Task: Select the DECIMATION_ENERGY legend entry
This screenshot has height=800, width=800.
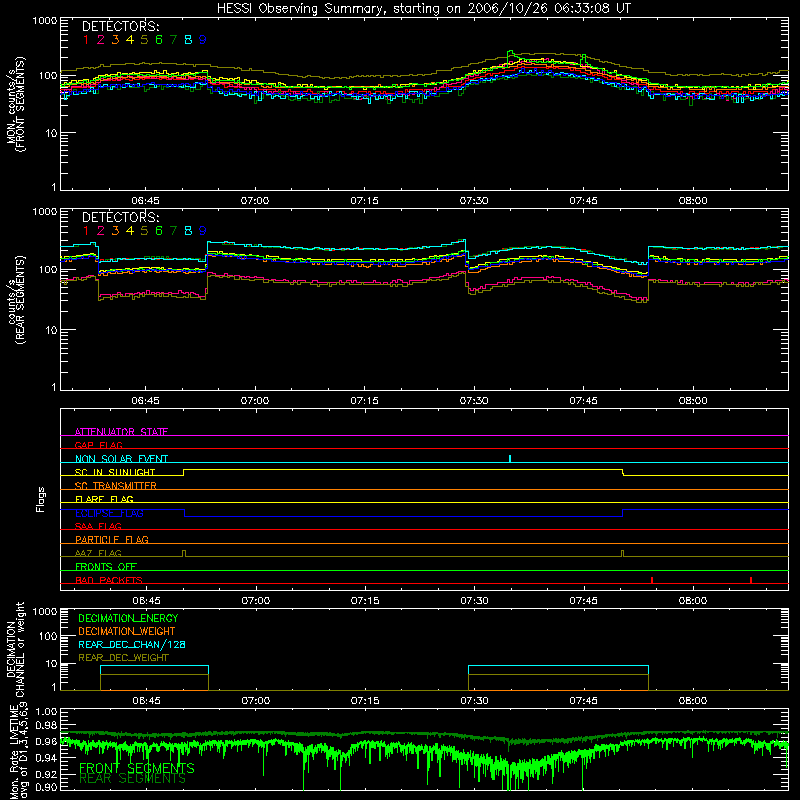Action: coord(128,618)
